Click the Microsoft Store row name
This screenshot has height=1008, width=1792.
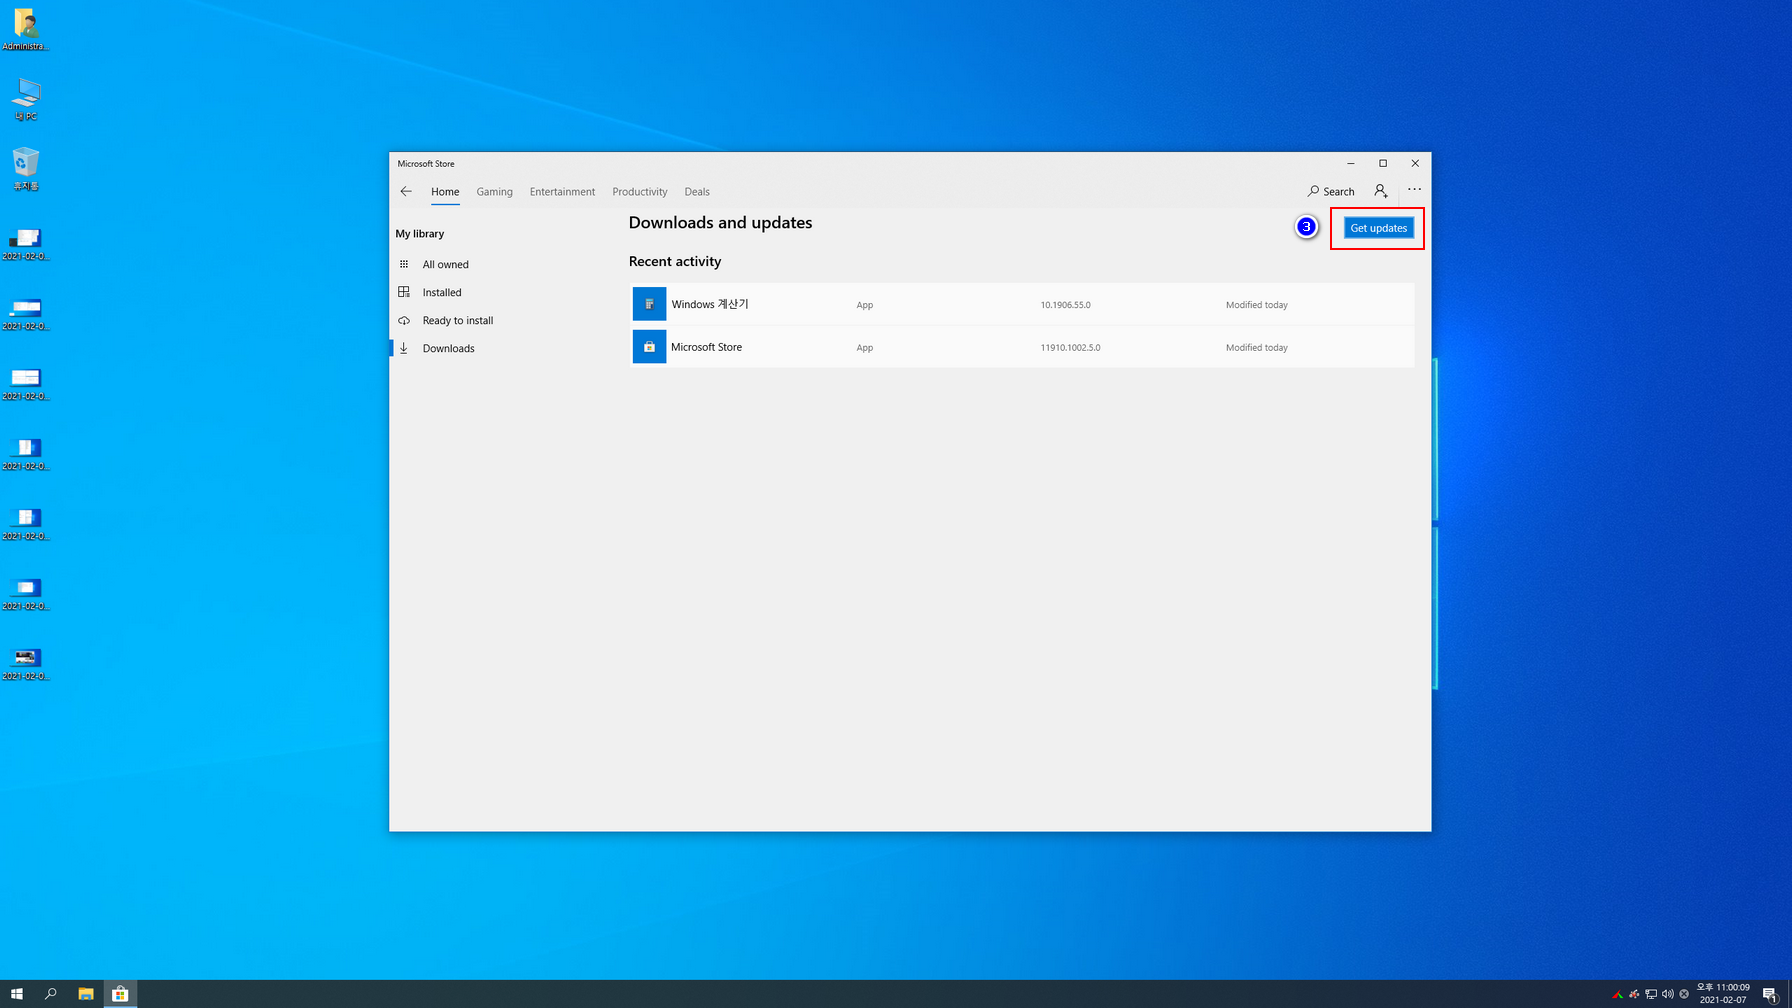[x=706, y=347]
